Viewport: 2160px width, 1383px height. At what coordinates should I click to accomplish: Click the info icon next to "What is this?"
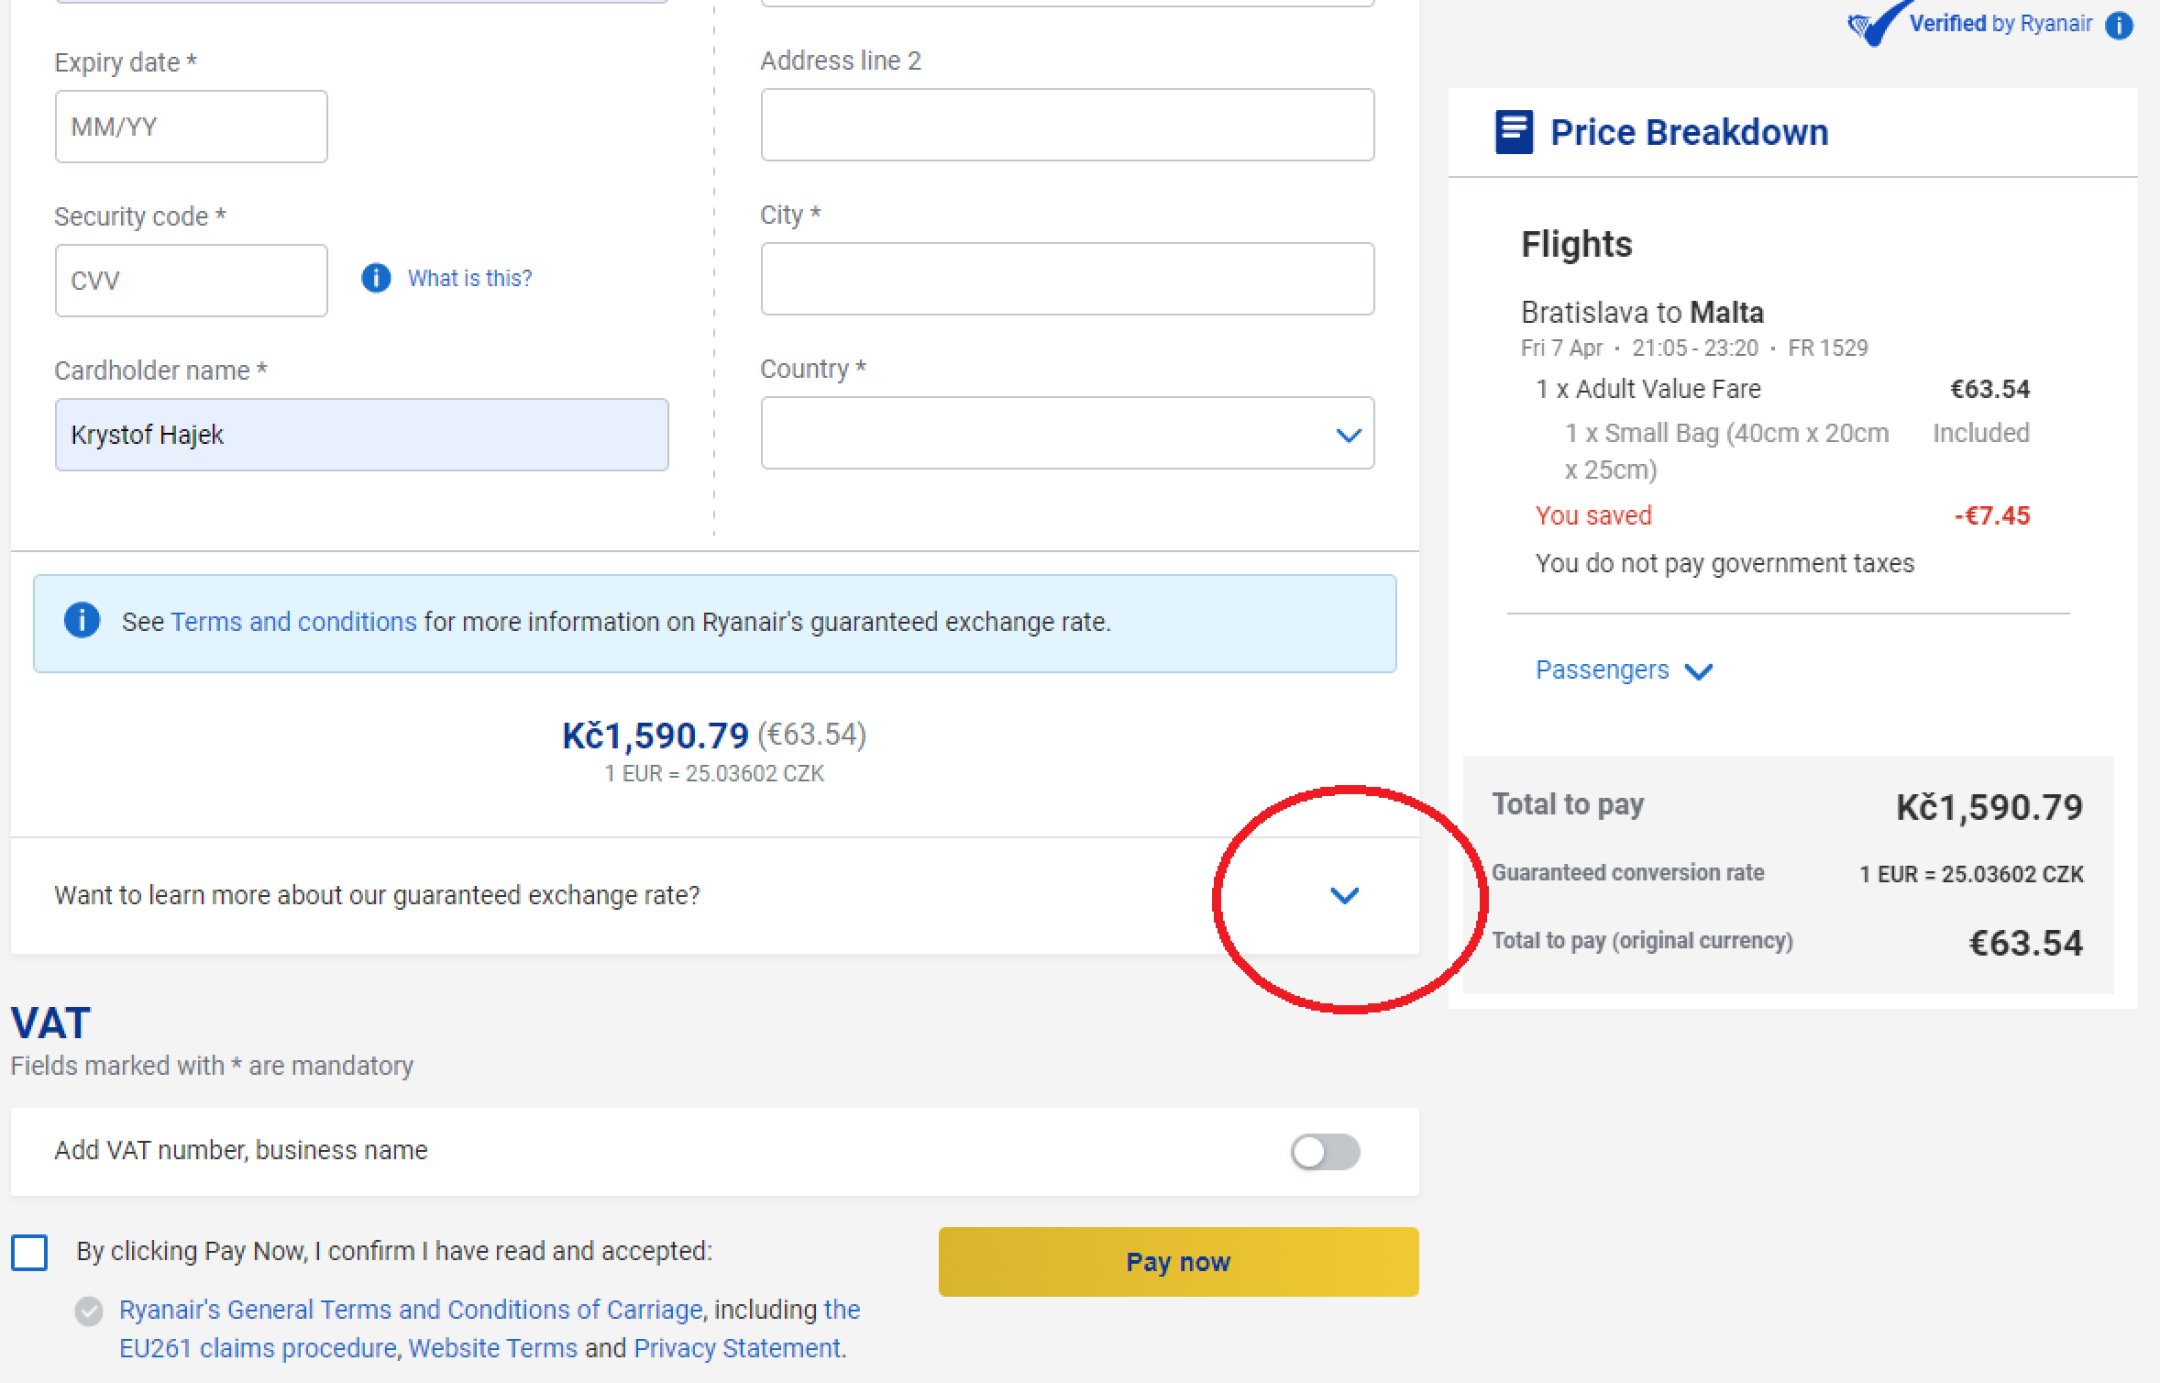376,279
